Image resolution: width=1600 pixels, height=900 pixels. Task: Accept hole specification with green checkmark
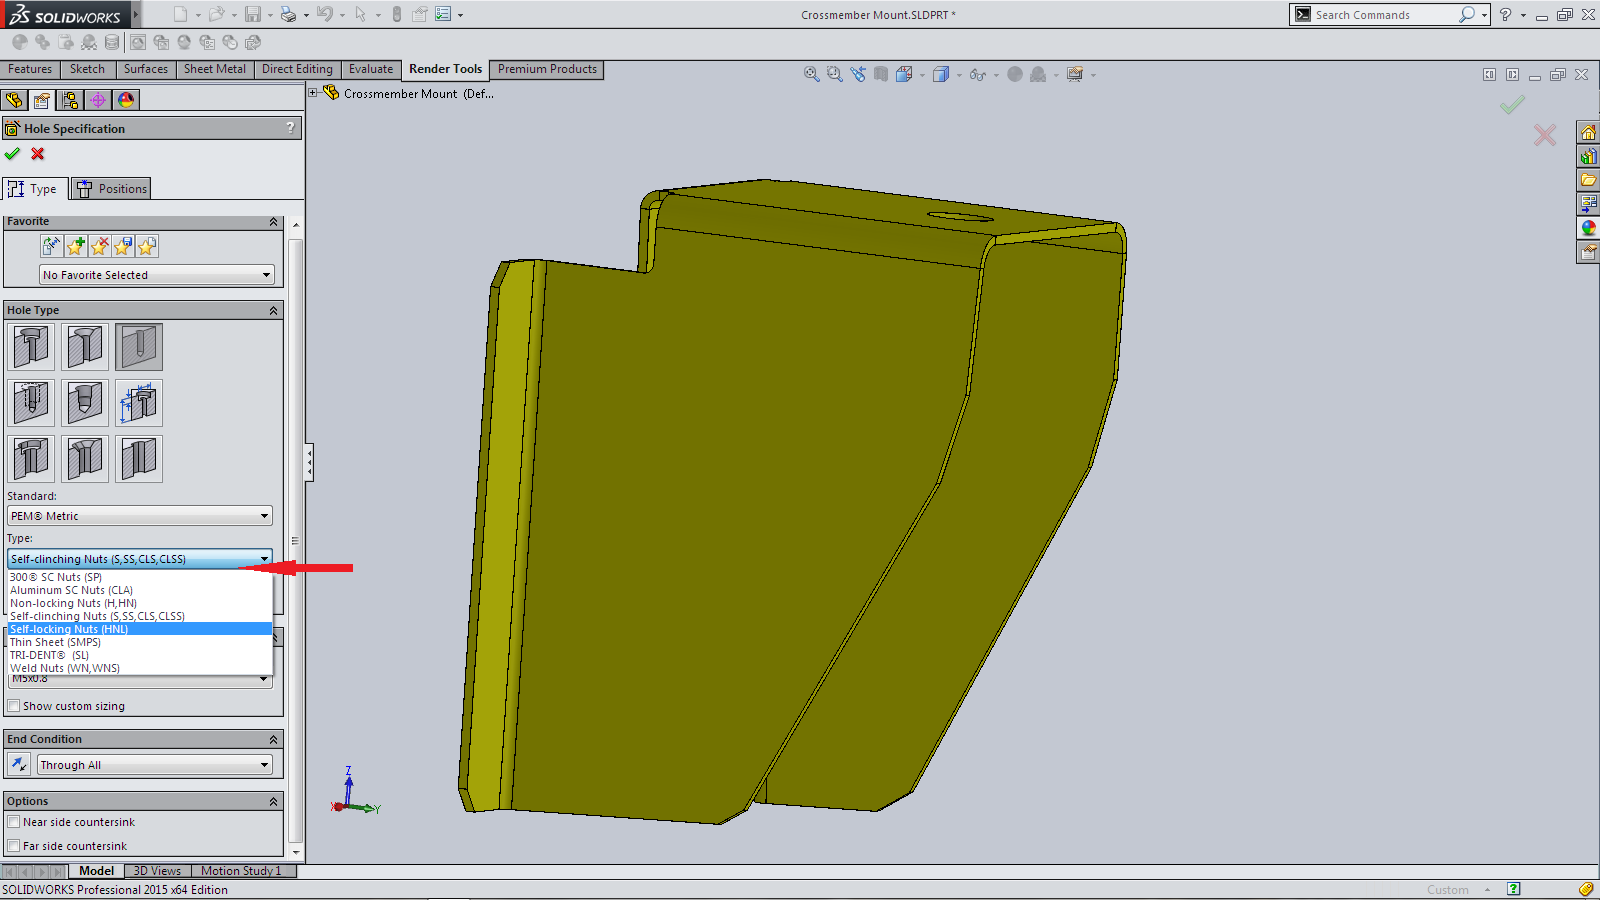point(12,154)
